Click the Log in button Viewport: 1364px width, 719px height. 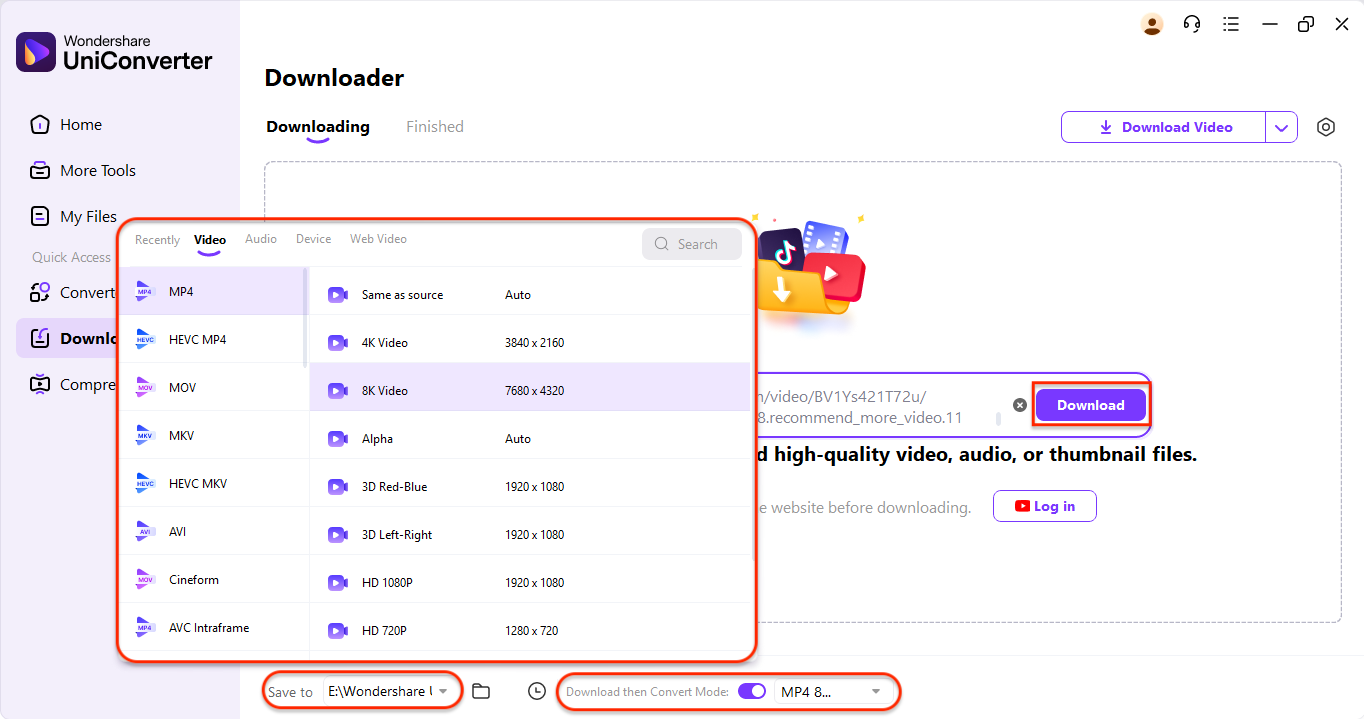click(x=1045, y=506)
